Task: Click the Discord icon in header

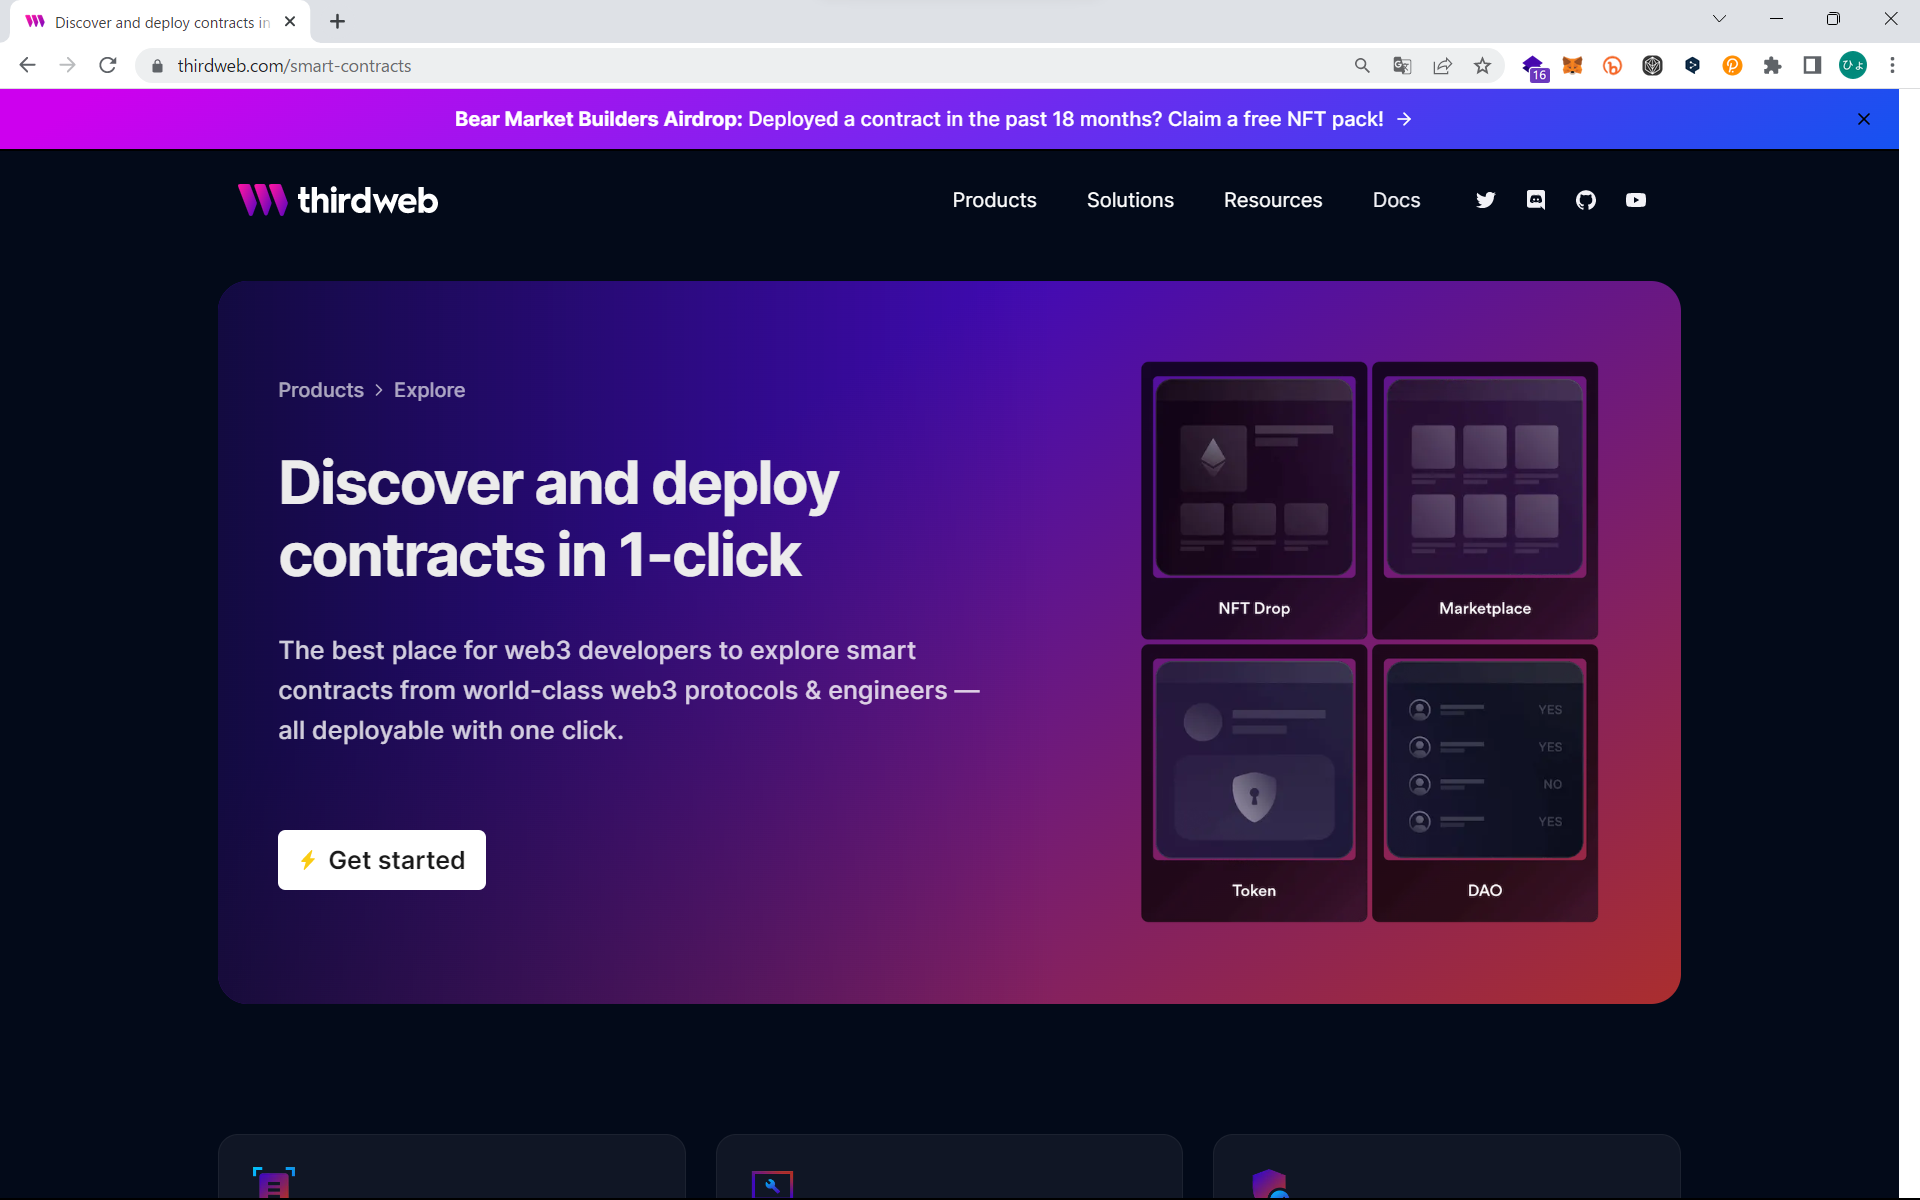Action: (x=1536, y=200)
